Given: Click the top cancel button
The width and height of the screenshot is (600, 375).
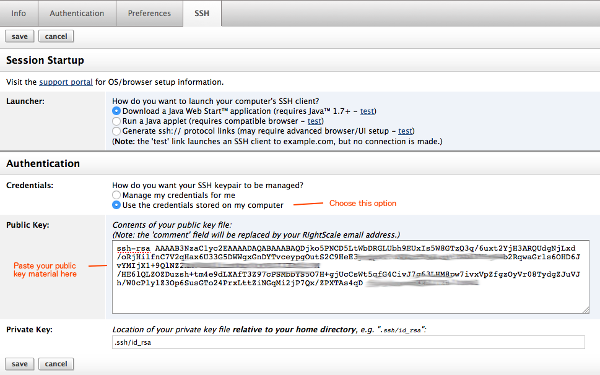Looking at the screenshot, I should click(56, 36).
